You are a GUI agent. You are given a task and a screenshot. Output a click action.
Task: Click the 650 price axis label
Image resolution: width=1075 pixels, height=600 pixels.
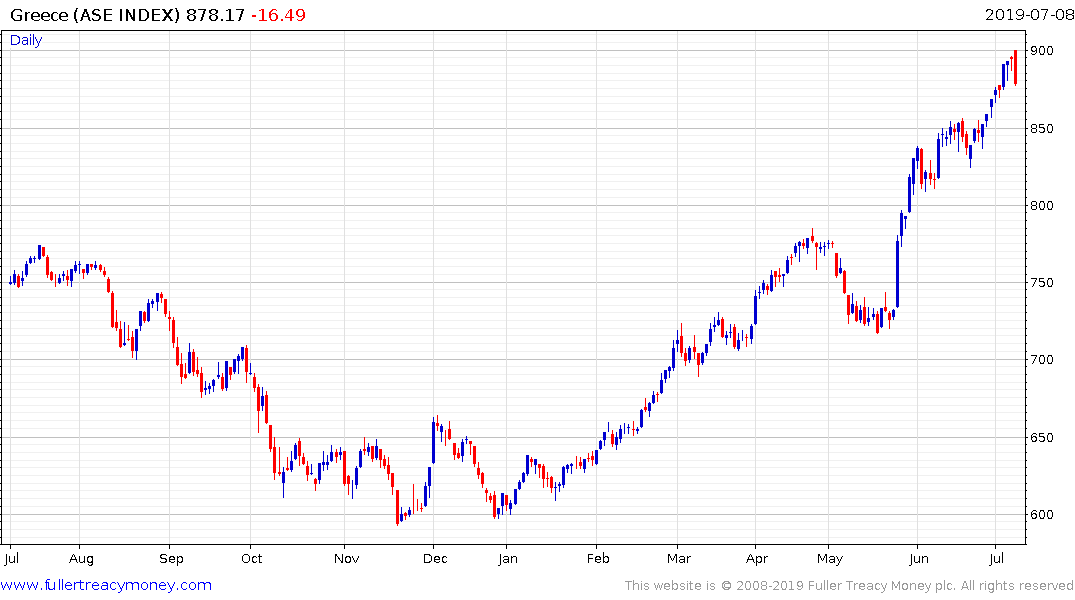[x=1041, y=437]
